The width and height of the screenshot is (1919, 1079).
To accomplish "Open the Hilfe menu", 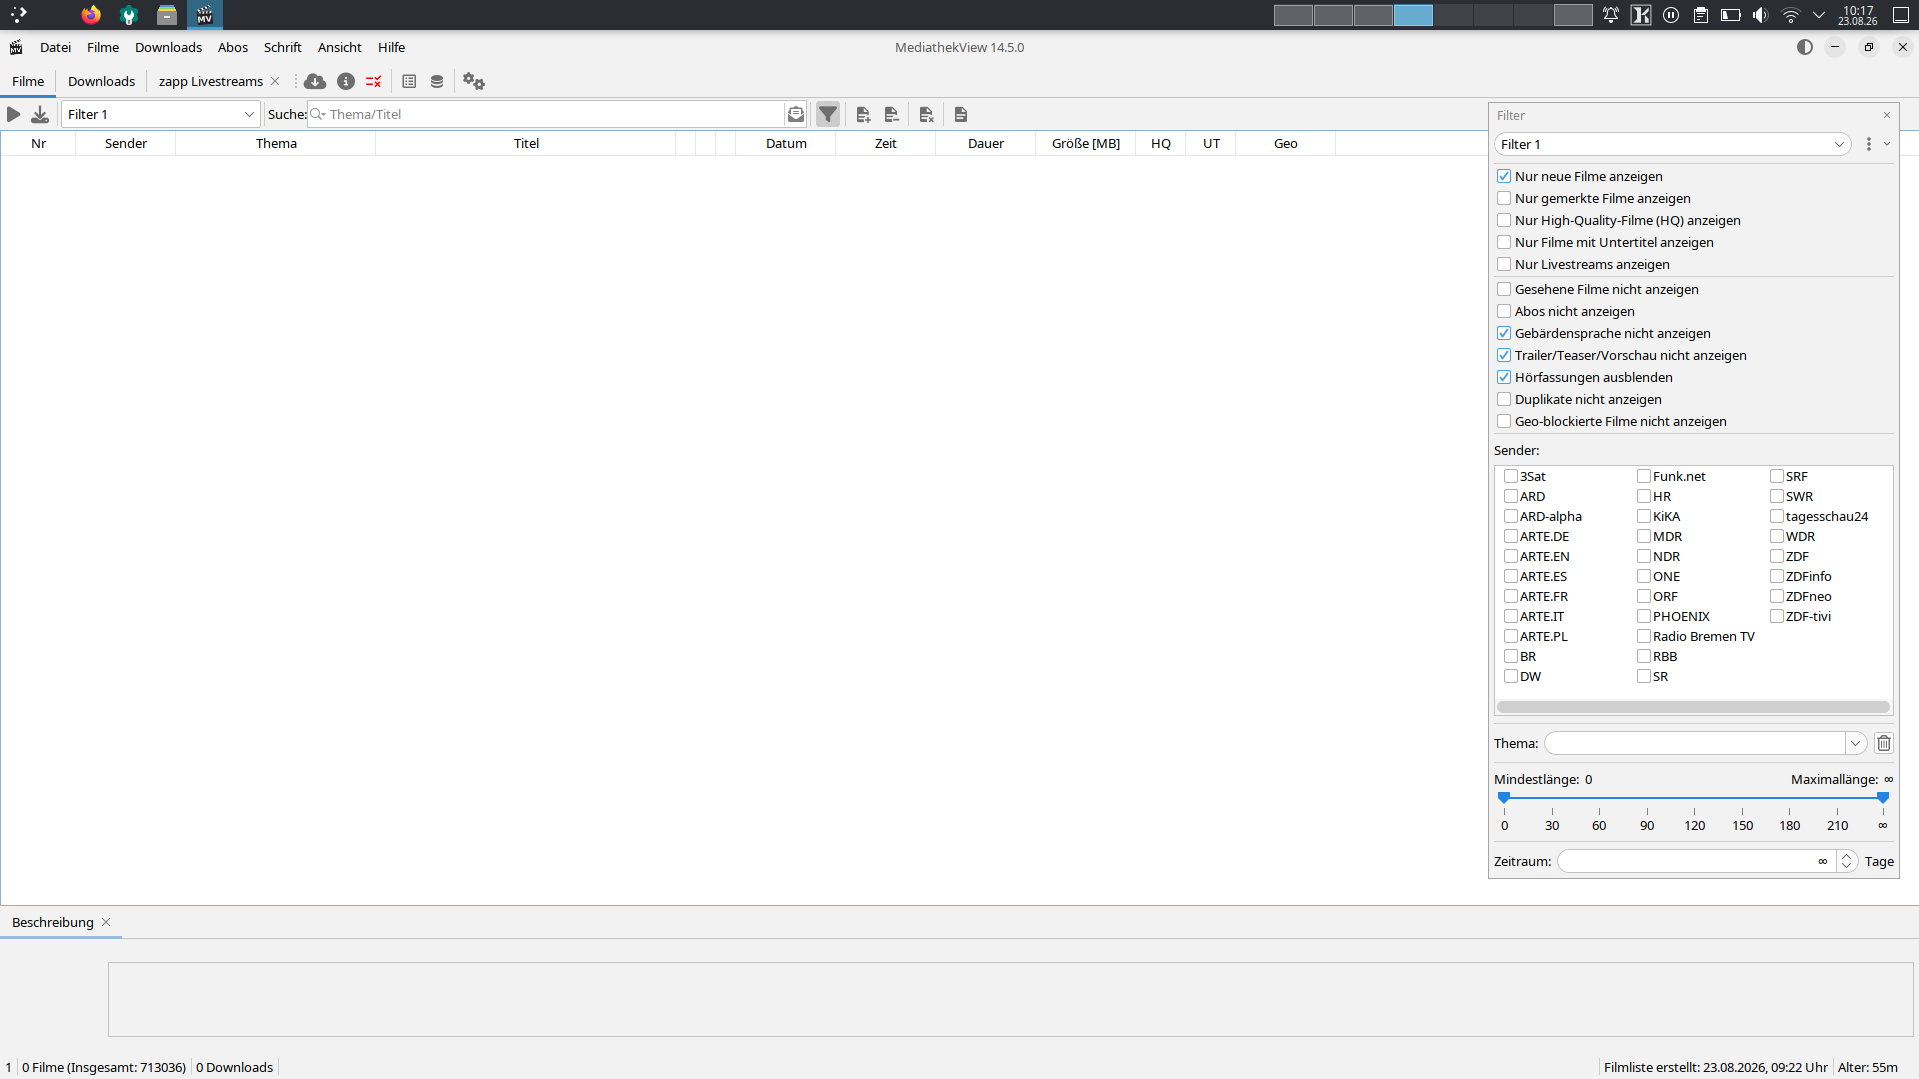I will tap(392, 47).
